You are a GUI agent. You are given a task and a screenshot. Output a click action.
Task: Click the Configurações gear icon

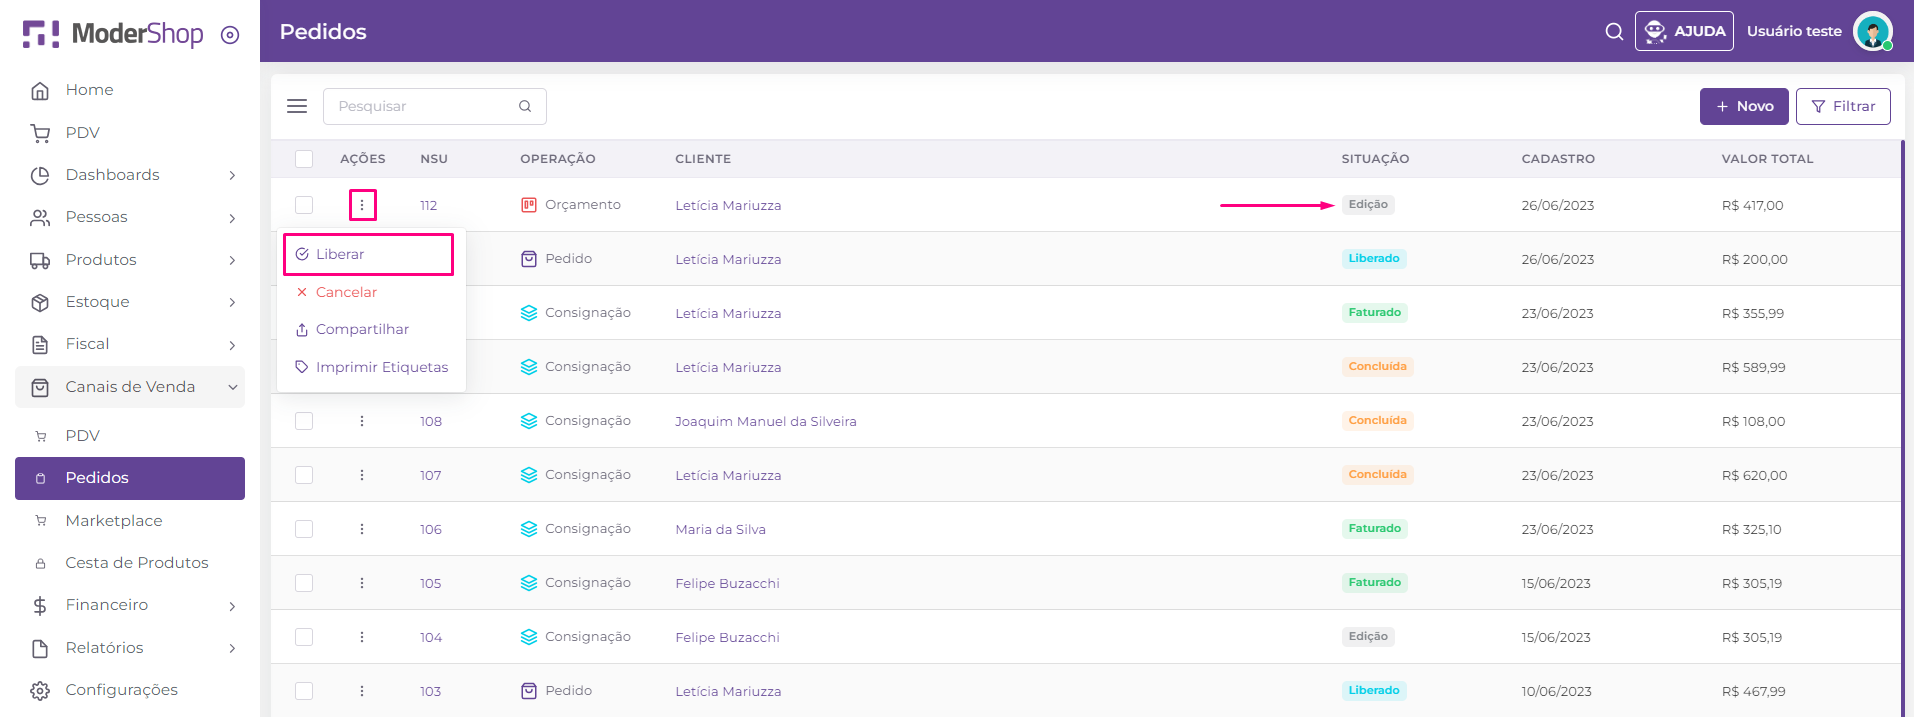point(40,690)
